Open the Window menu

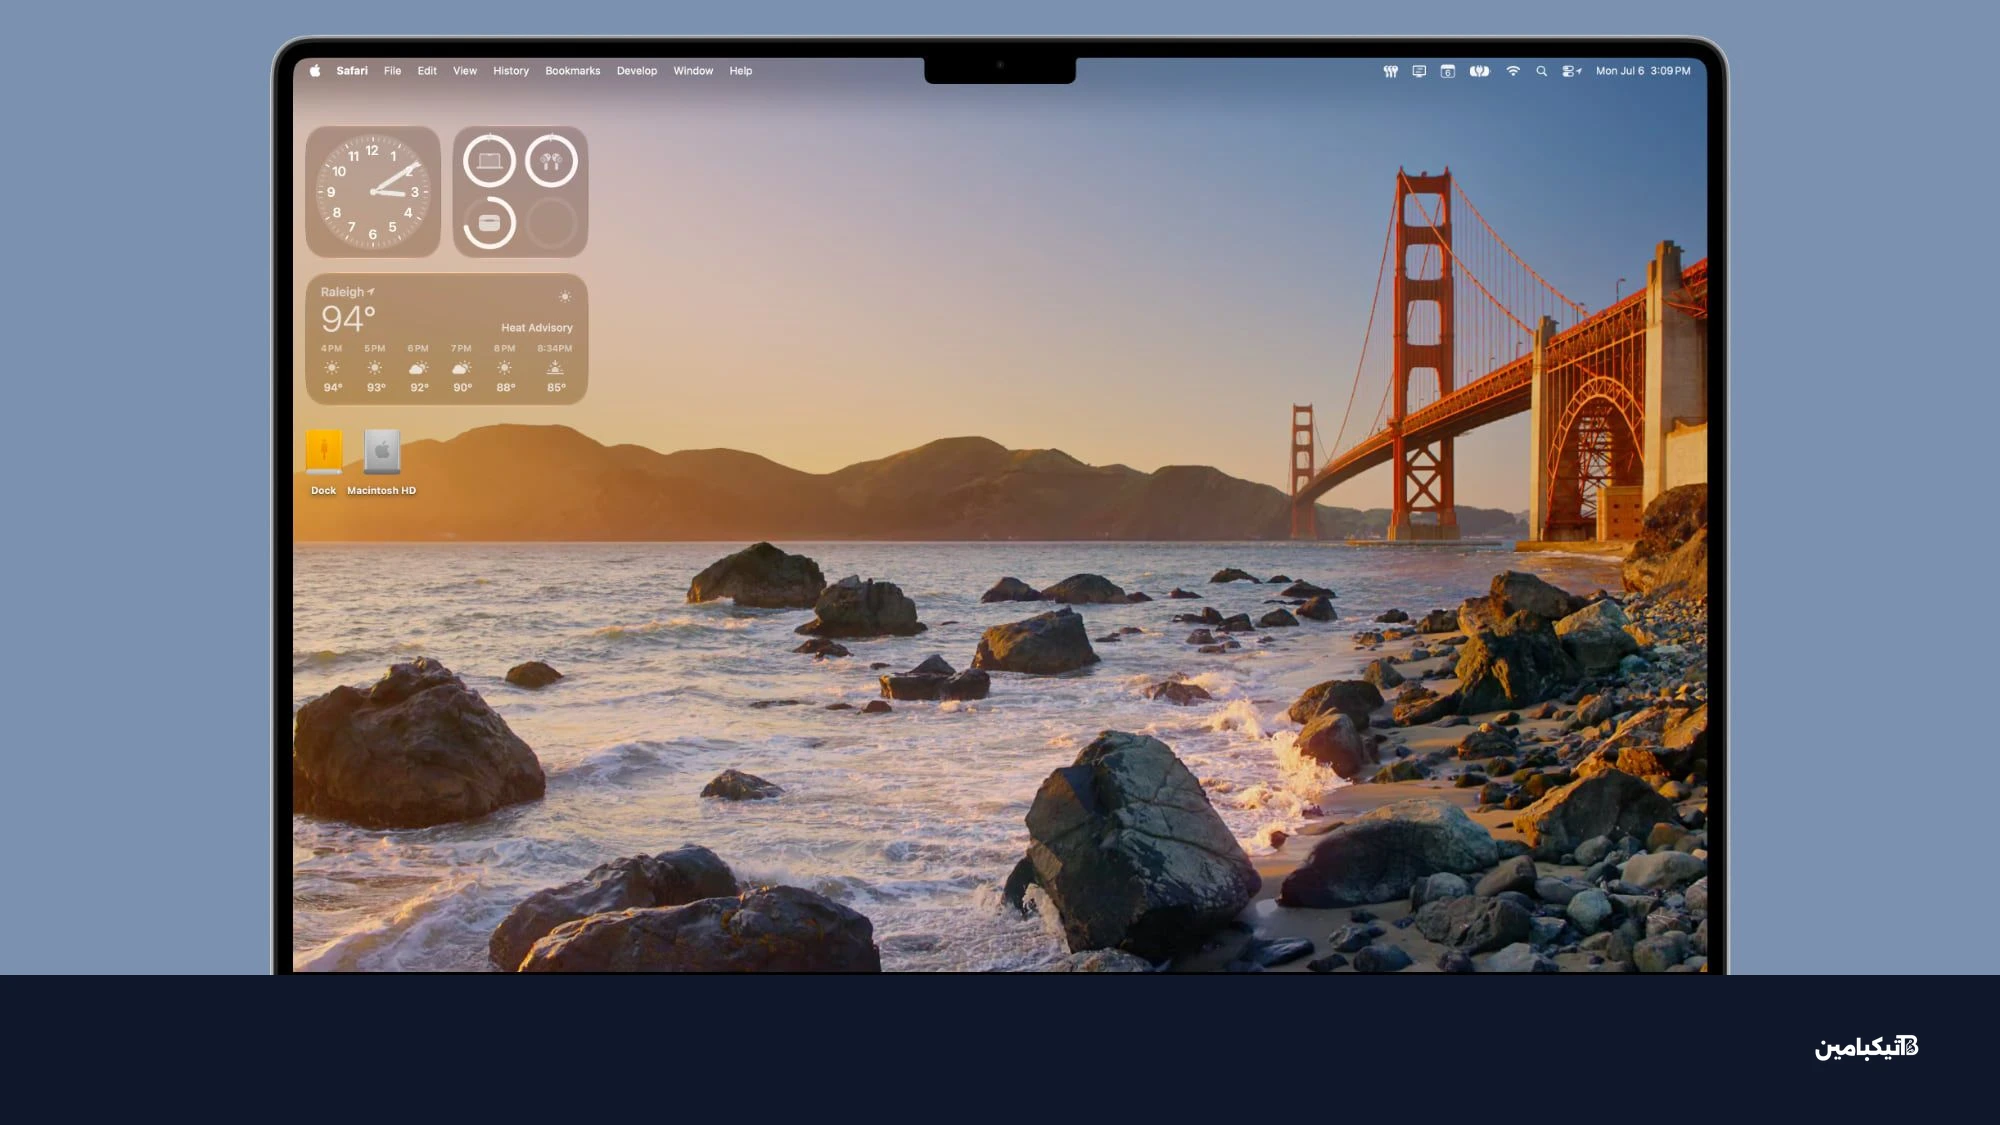pyautogui.click(x=693, y=71)
